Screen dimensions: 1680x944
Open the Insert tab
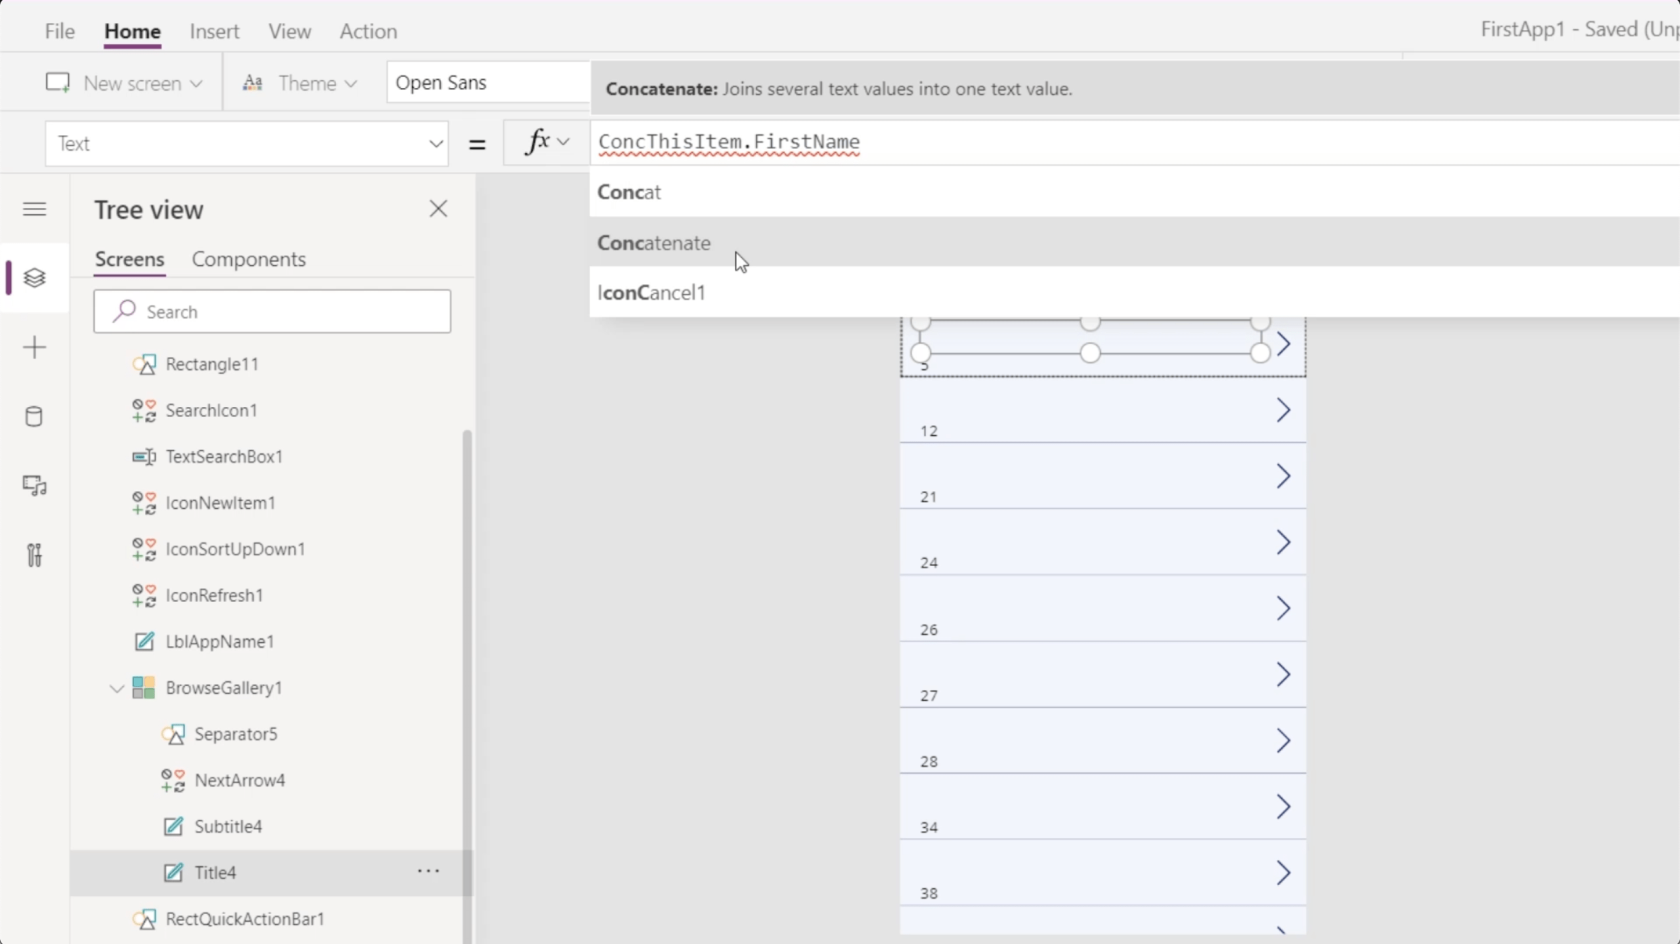215,31
